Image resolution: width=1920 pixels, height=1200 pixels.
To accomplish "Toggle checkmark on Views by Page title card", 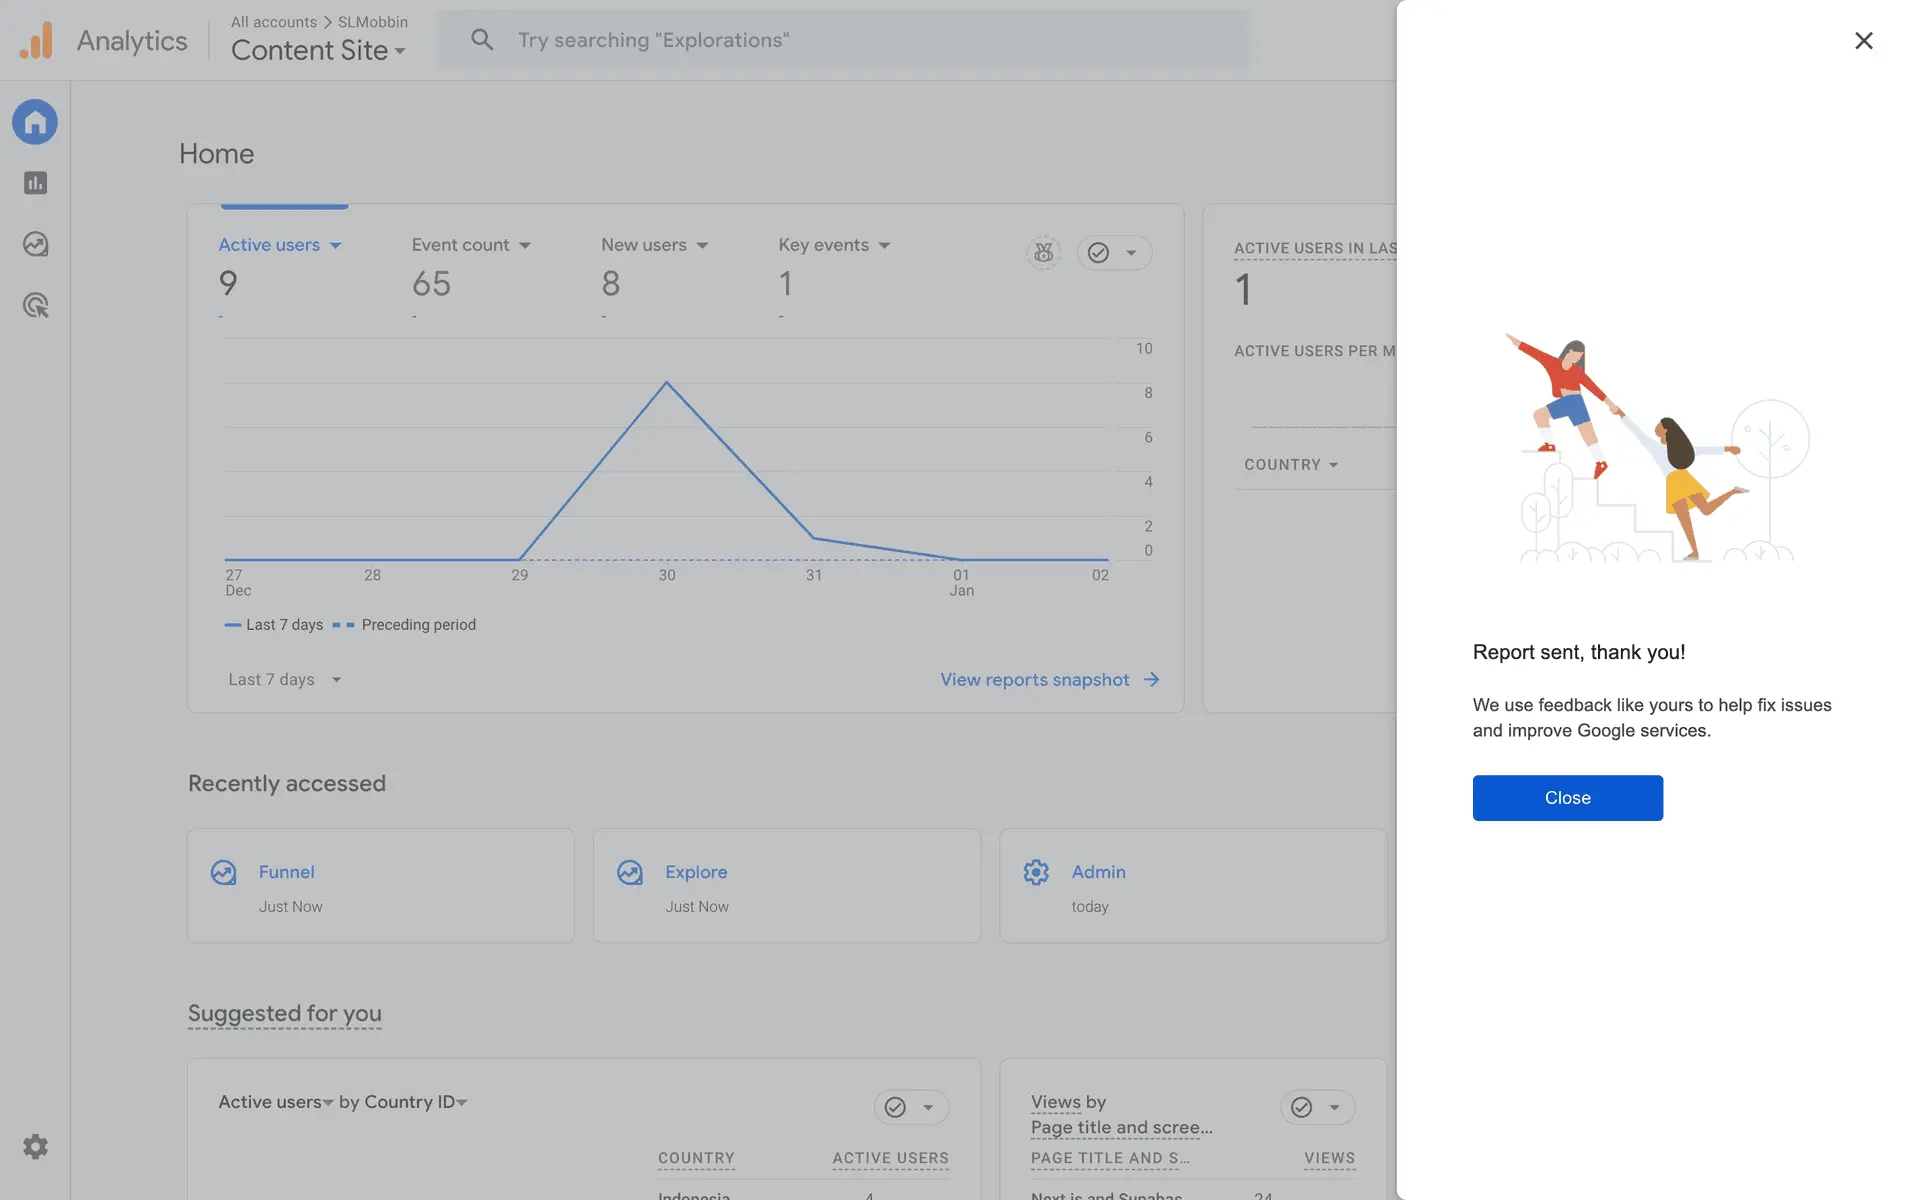I will pyautogui.click(x=1301, y=1107).
